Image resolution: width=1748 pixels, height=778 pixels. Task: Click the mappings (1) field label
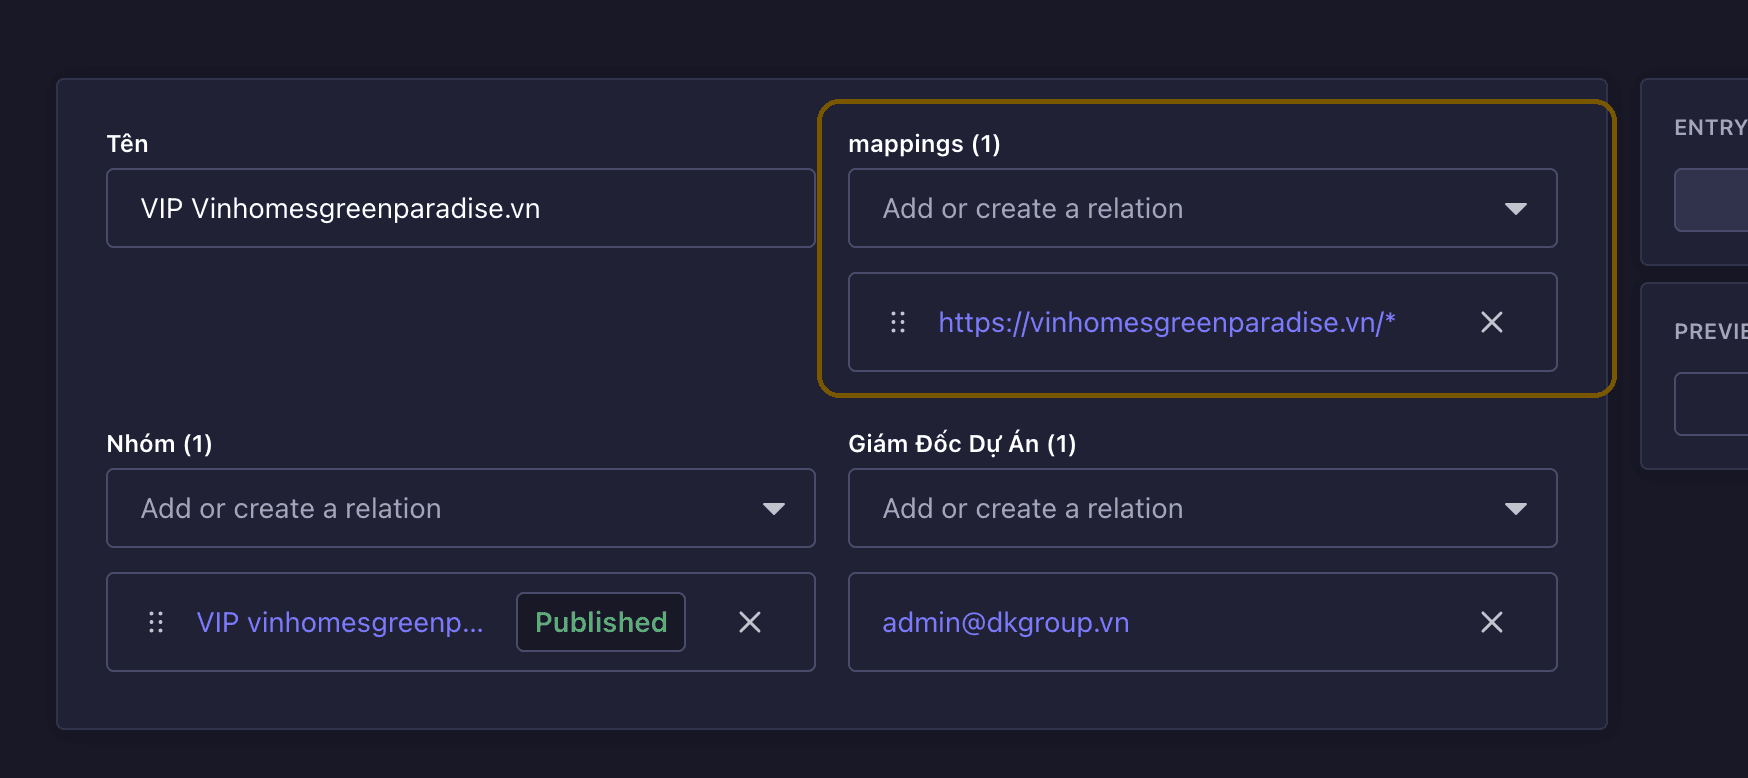[x=924, y=144]
